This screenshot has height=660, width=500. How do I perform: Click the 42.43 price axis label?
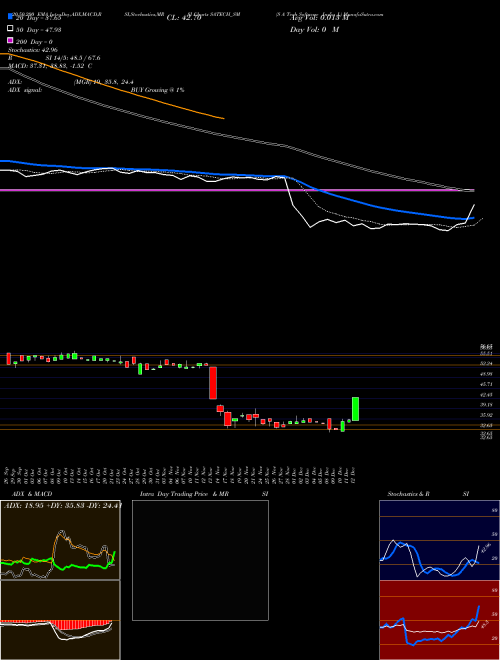tap(487, 395)
